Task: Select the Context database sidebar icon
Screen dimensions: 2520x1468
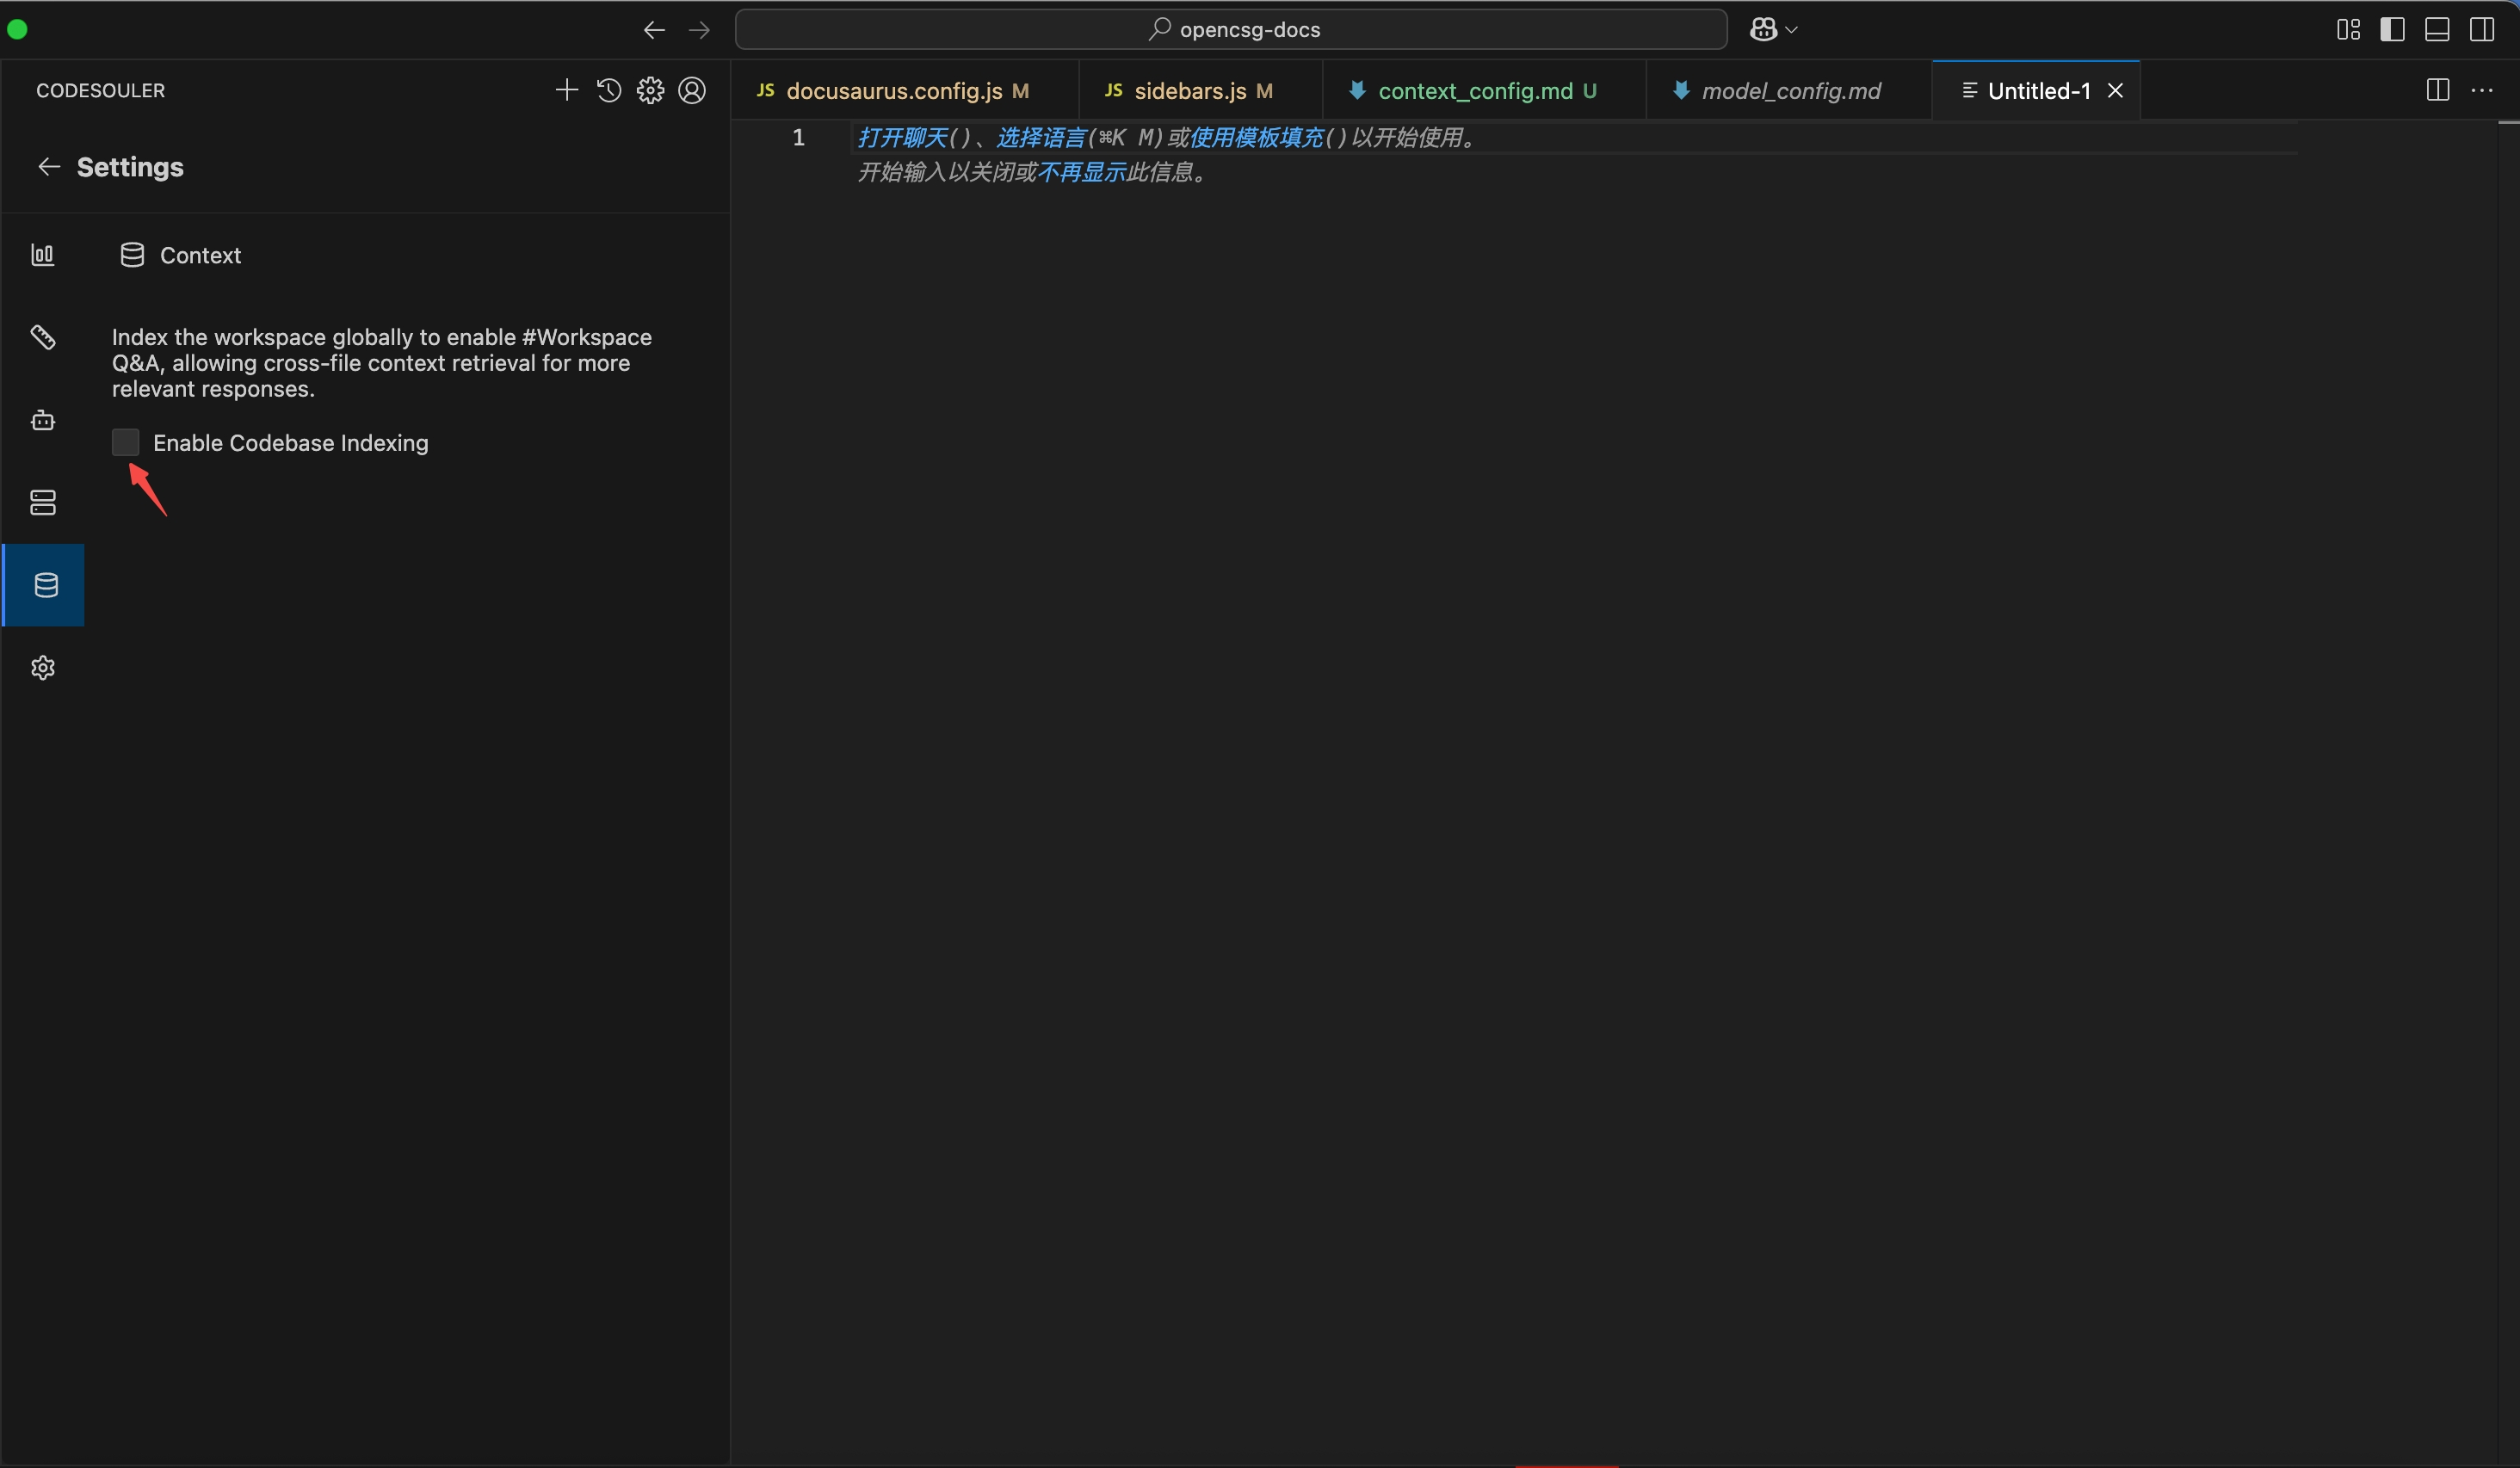Action: pos(45,585)
